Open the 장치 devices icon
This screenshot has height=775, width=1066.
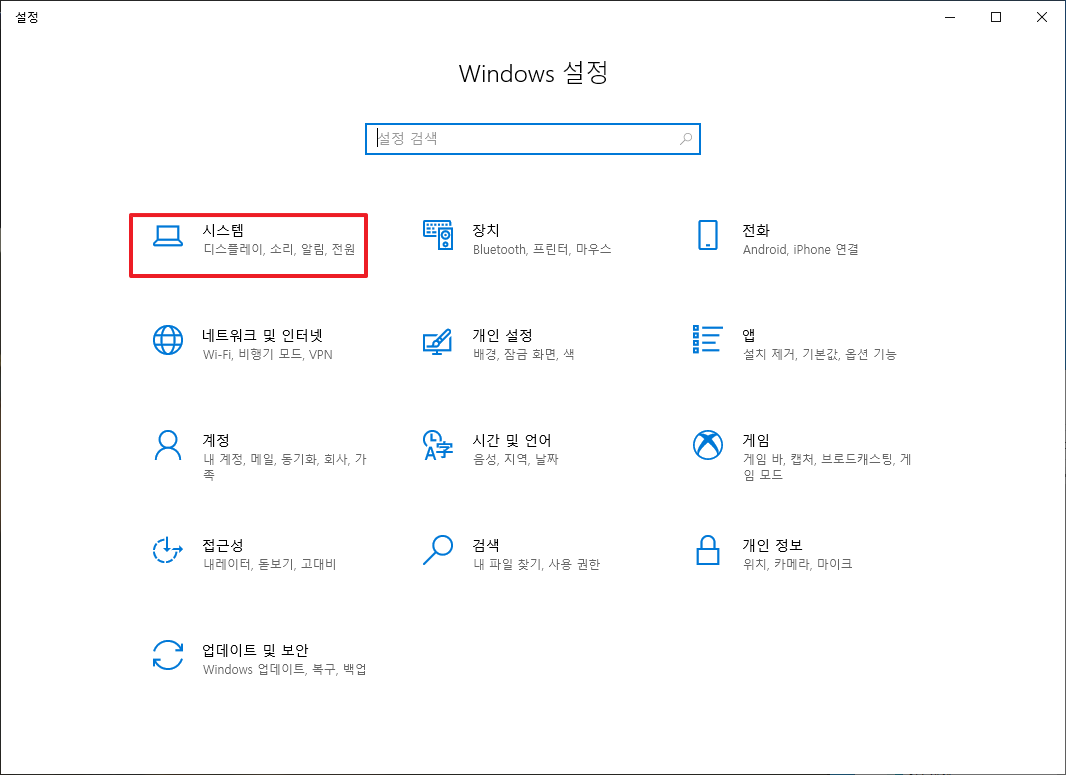click(x=438, y=235)
